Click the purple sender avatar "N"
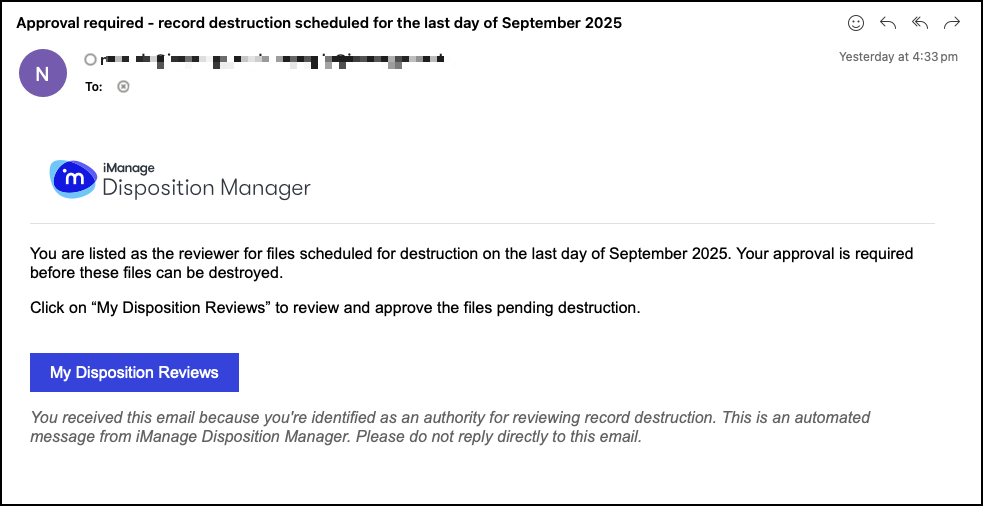Image resolution: width=983 pixels, height=506 pixels. (x=42, y=73)
